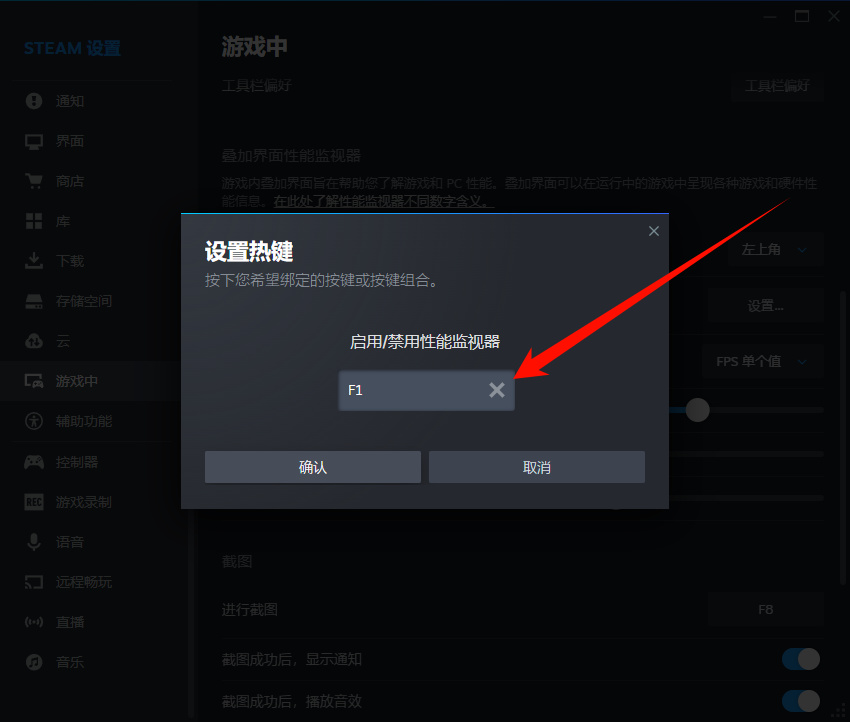
Task: Click the 库 grid icon in the sidebar
Action: pyautogui.click(x=34, y=221)
